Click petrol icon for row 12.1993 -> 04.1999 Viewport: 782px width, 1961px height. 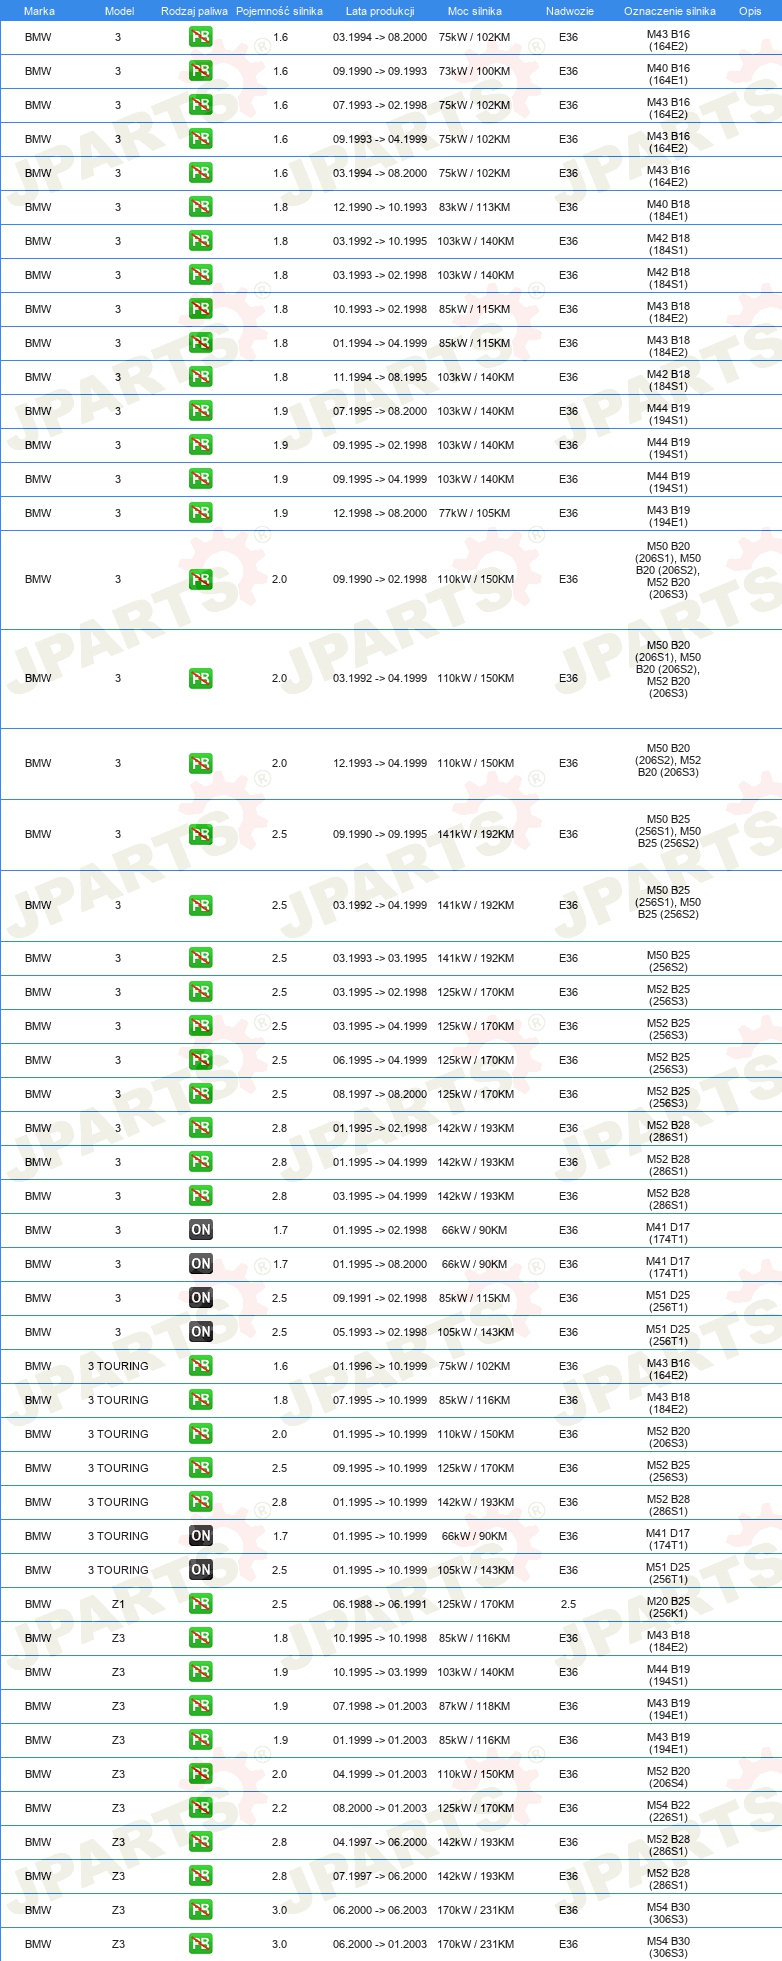pyautogui.click(x=201, y=763)
